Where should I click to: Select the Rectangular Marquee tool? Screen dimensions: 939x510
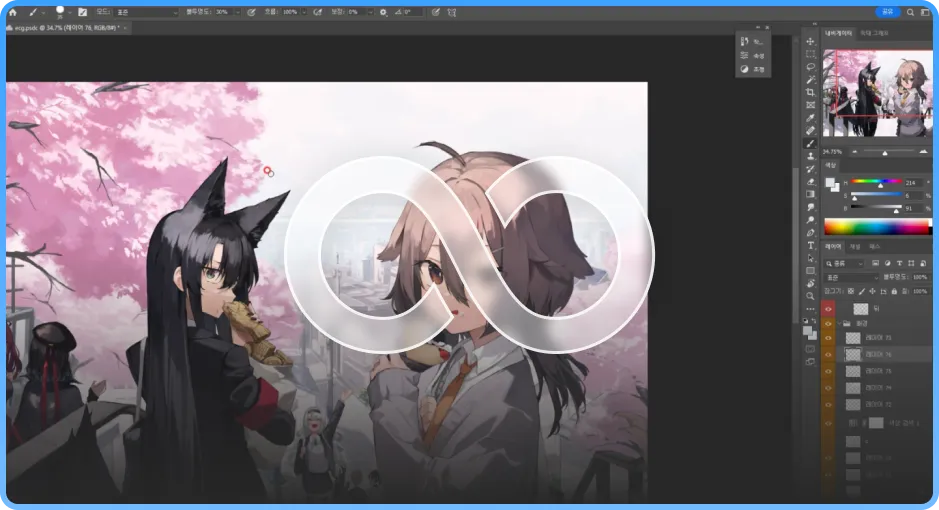pyautogui.click(x=810, y=54)
